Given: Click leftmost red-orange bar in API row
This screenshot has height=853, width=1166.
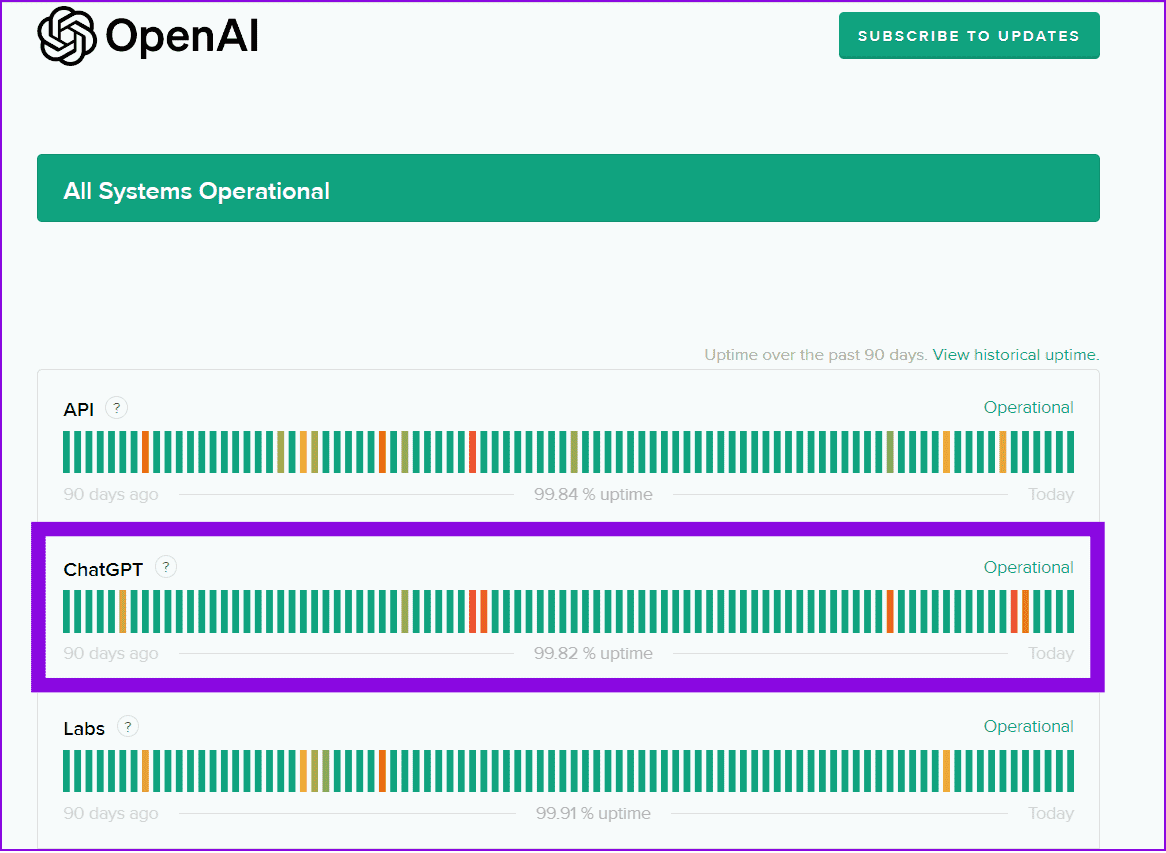Looking at the screenshot, I should pyautogui.click(x=145, y=451).
